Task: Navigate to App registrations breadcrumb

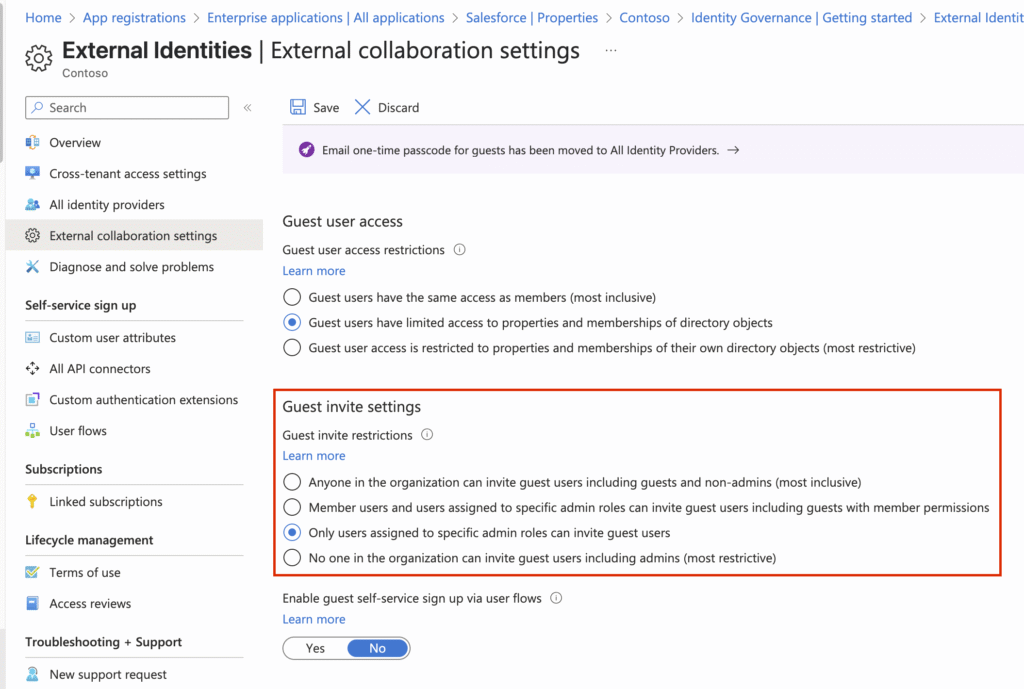Action: point(134,18)
